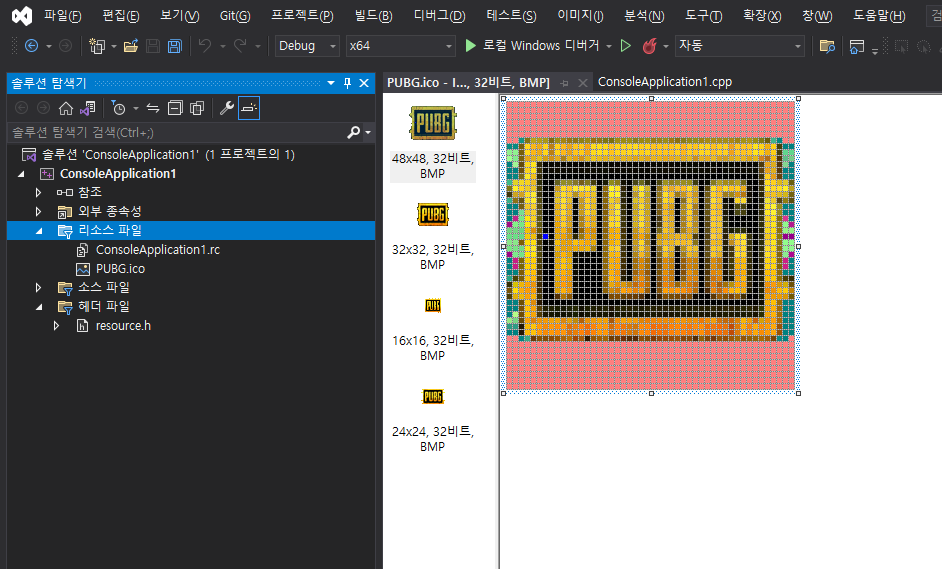Toggle the Preview Selected Items icon
This screenshot has width=942, height=569.
(x=249, y=108)
